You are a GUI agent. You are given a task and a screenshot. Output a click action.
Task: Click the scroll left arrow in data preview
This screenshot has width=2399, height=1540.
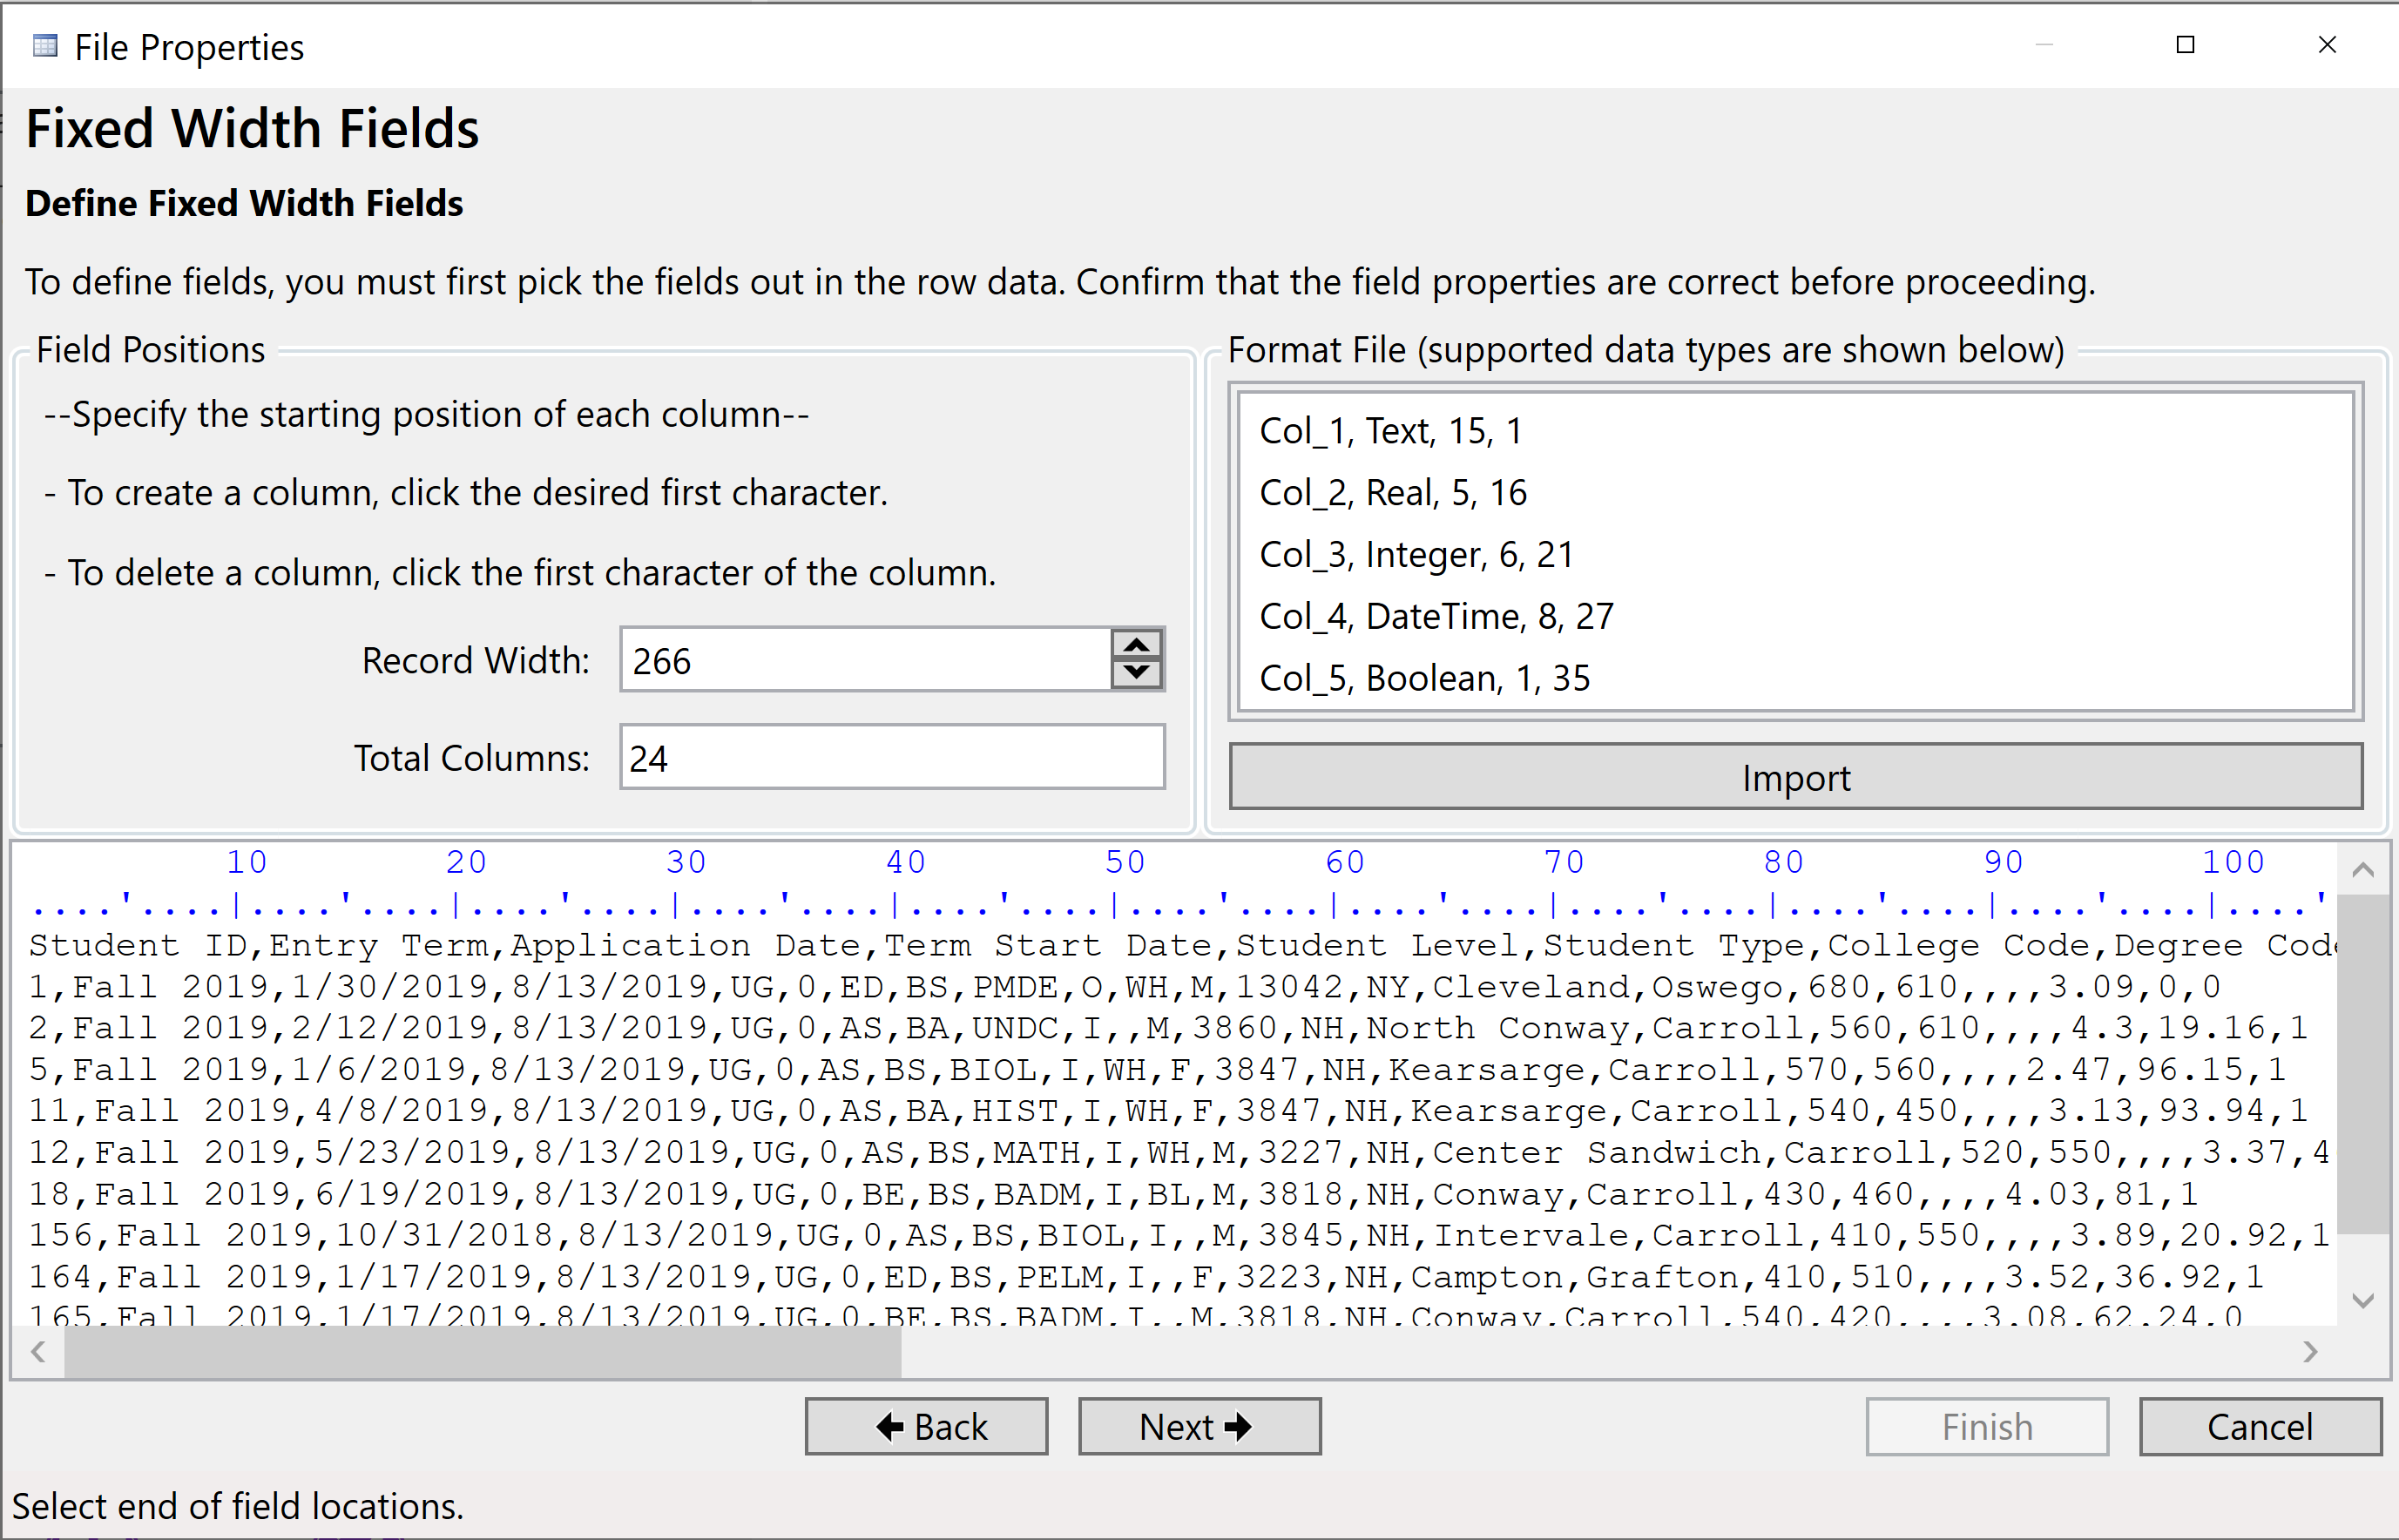pyautogui.click(x=38, y=1352)
